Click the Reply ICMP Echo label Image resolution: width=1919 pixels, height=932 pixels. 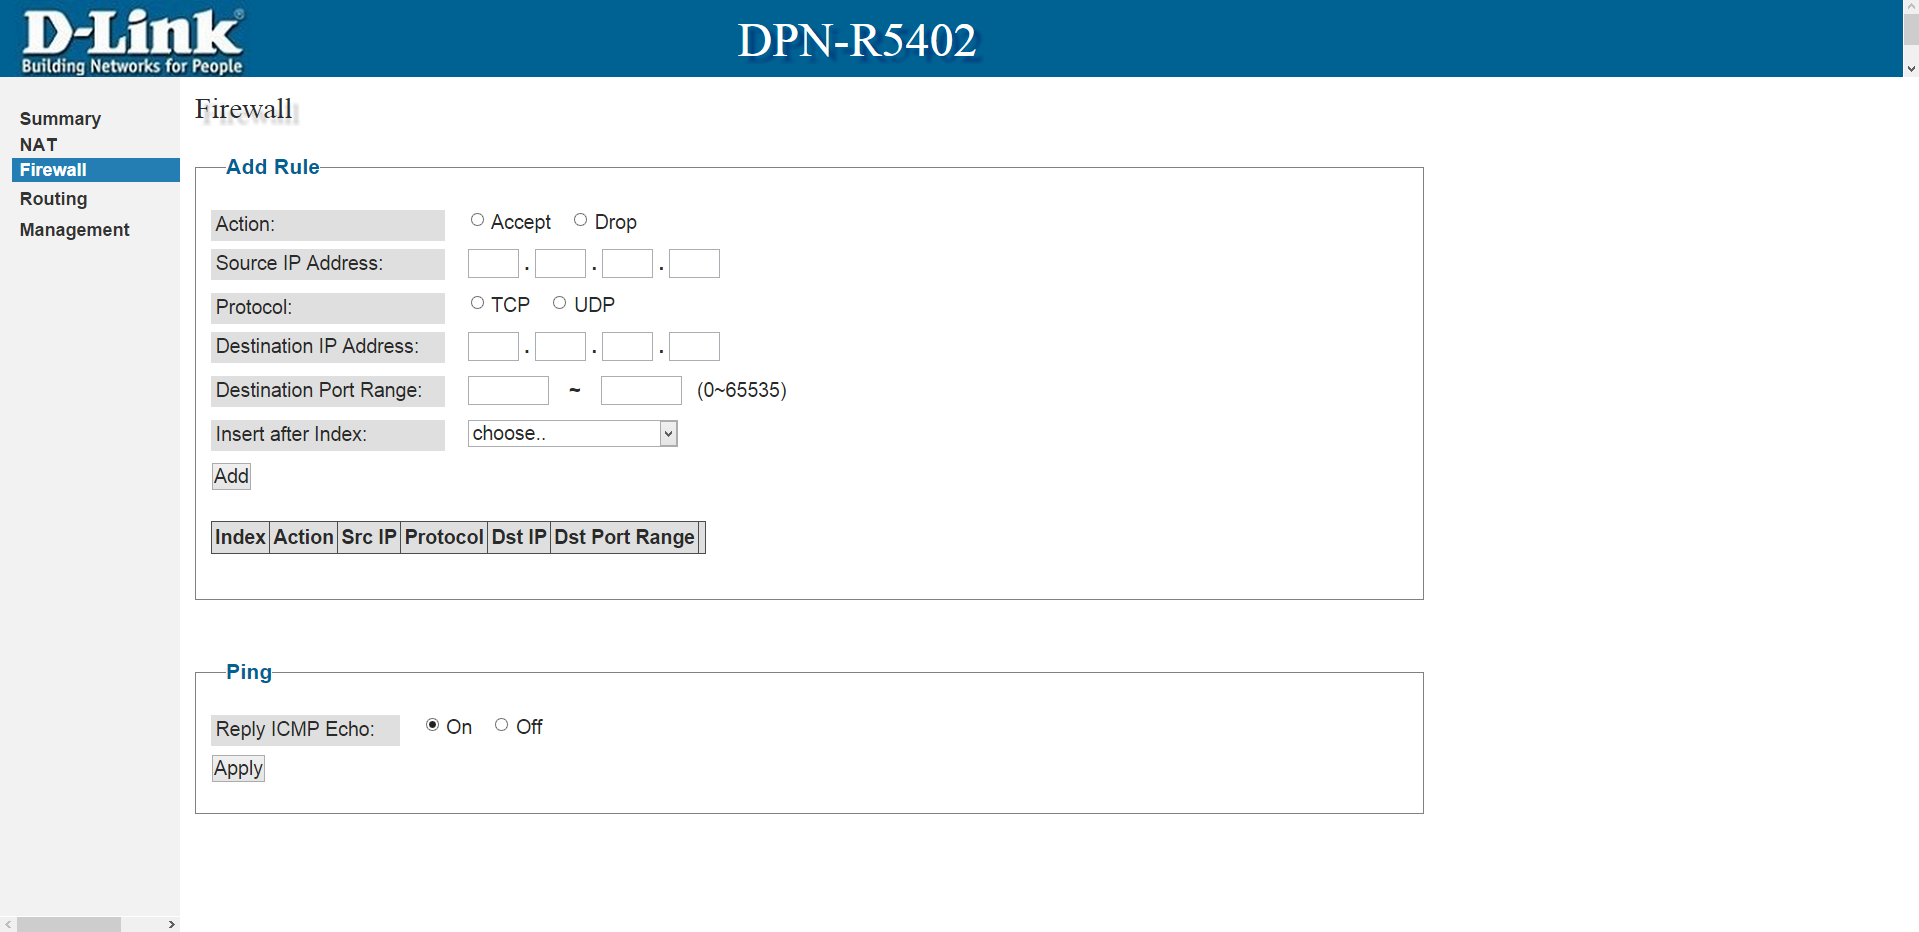(x=305, y=729)
